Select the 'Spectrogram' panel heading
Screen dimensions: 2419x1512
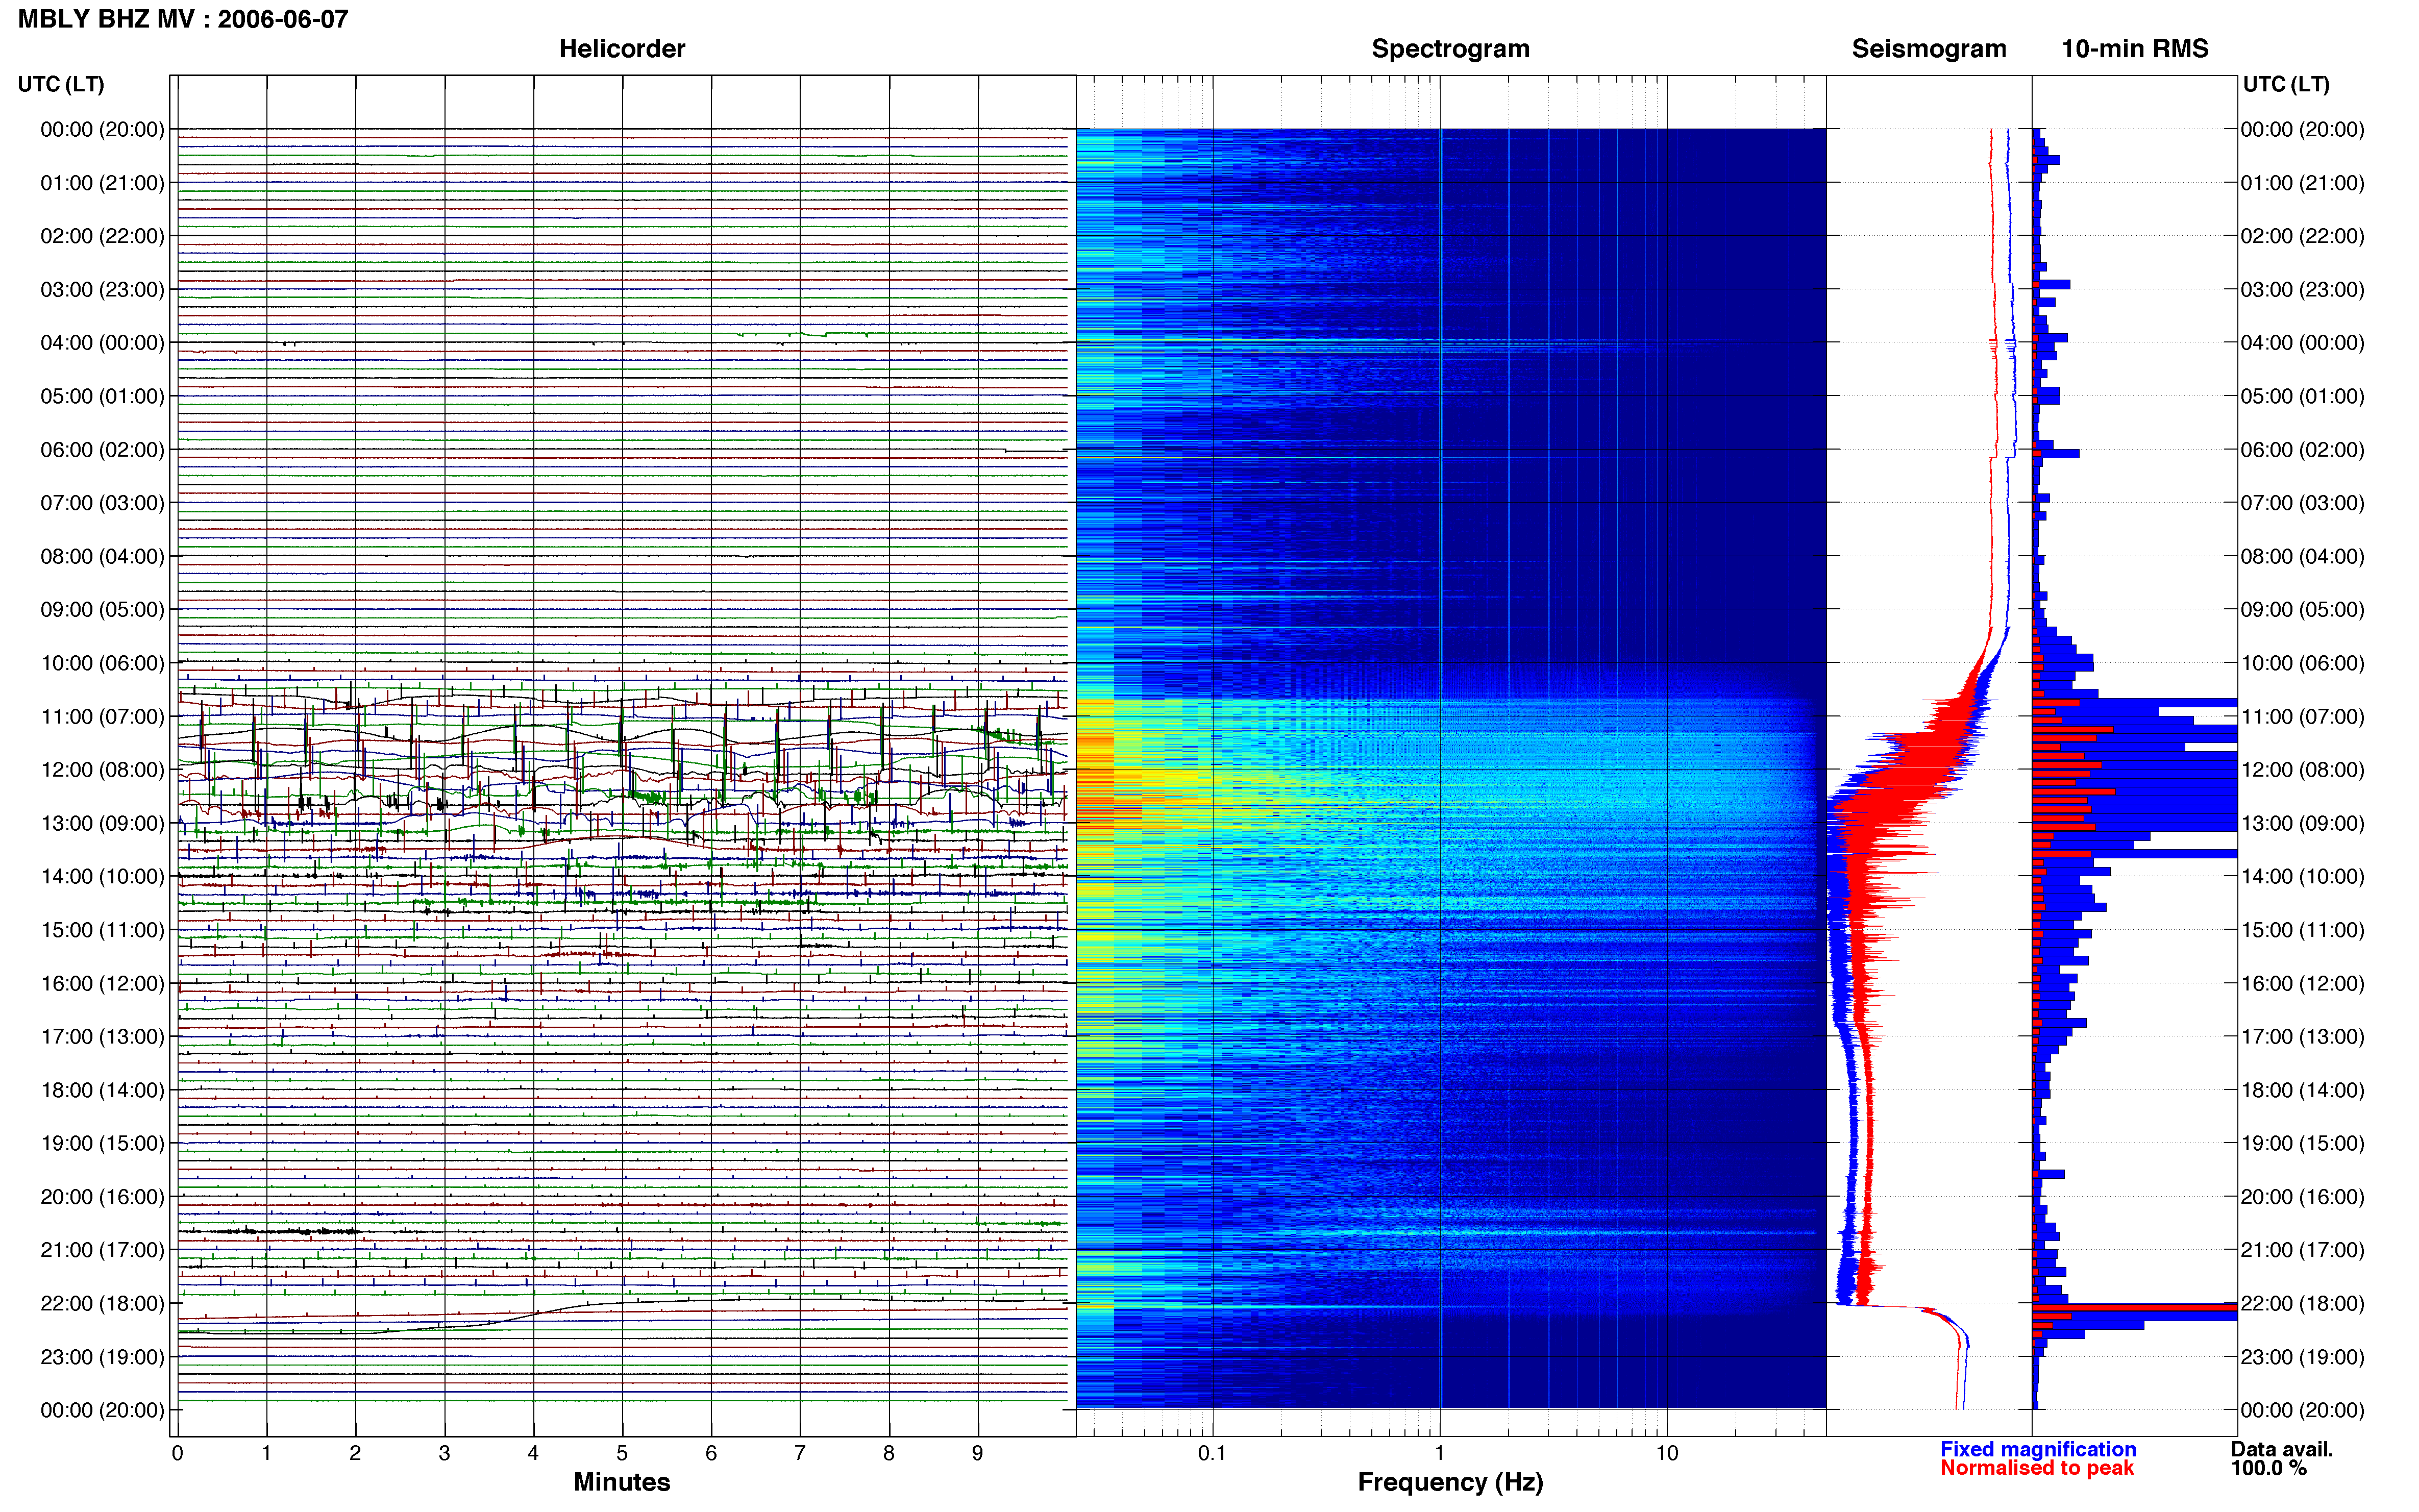1450,49
